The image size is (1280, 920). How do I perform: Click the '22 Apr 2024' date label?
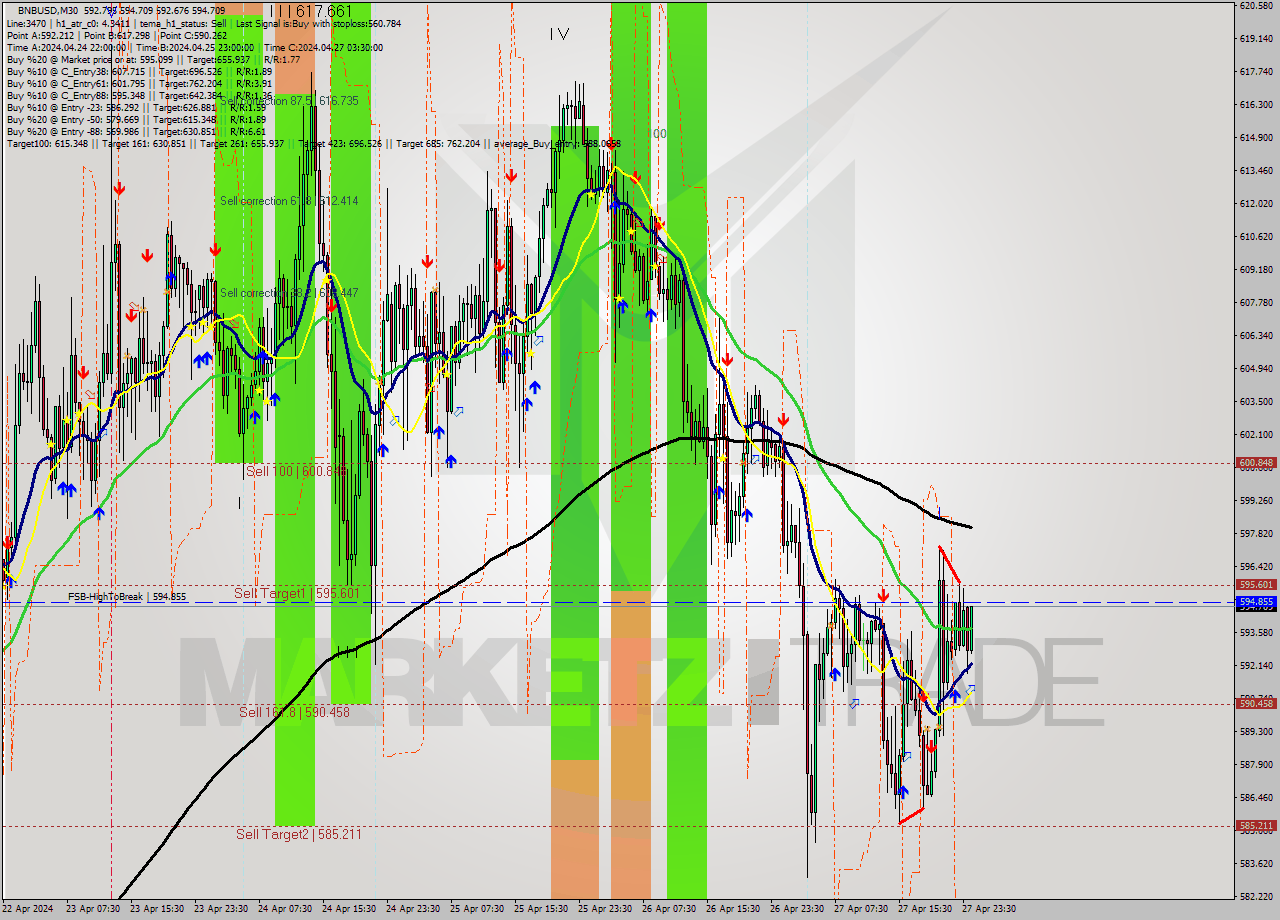(29, 909)
